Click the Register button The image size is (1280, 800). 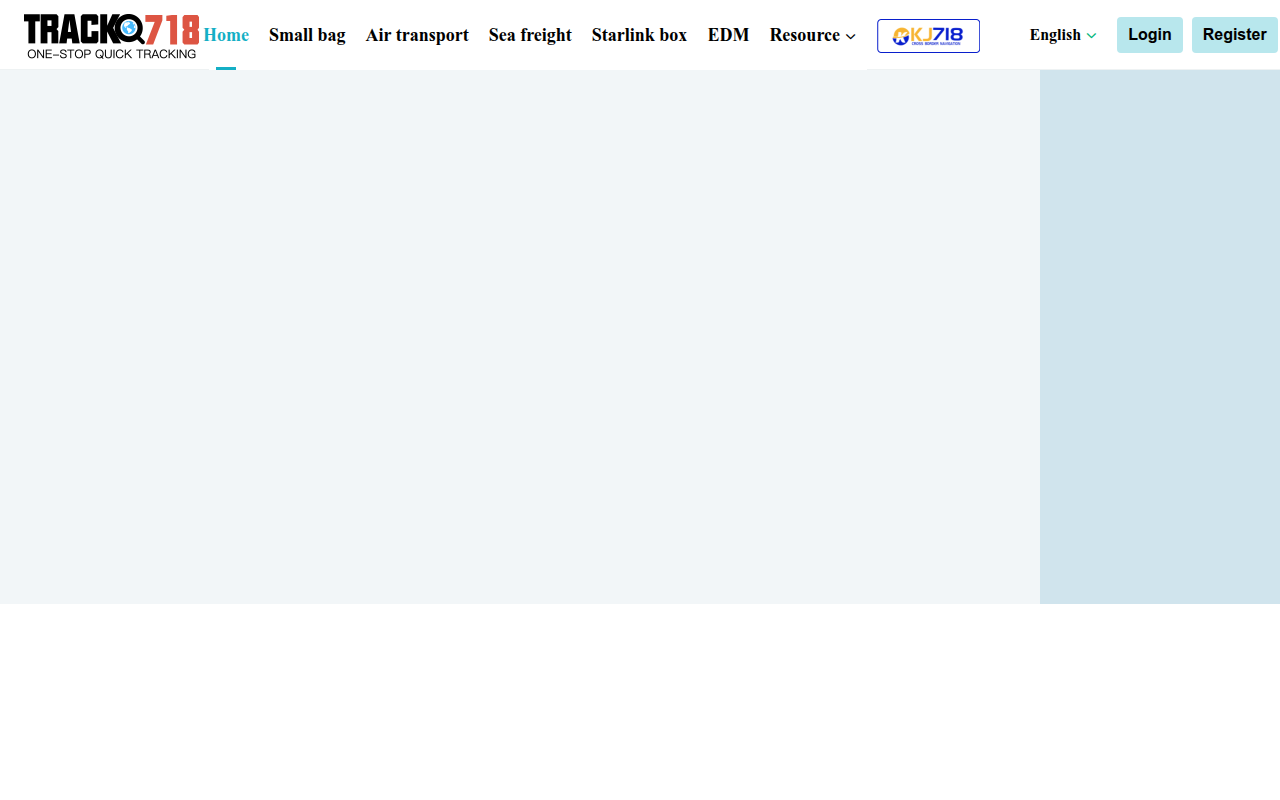[x=1235, y=35]
